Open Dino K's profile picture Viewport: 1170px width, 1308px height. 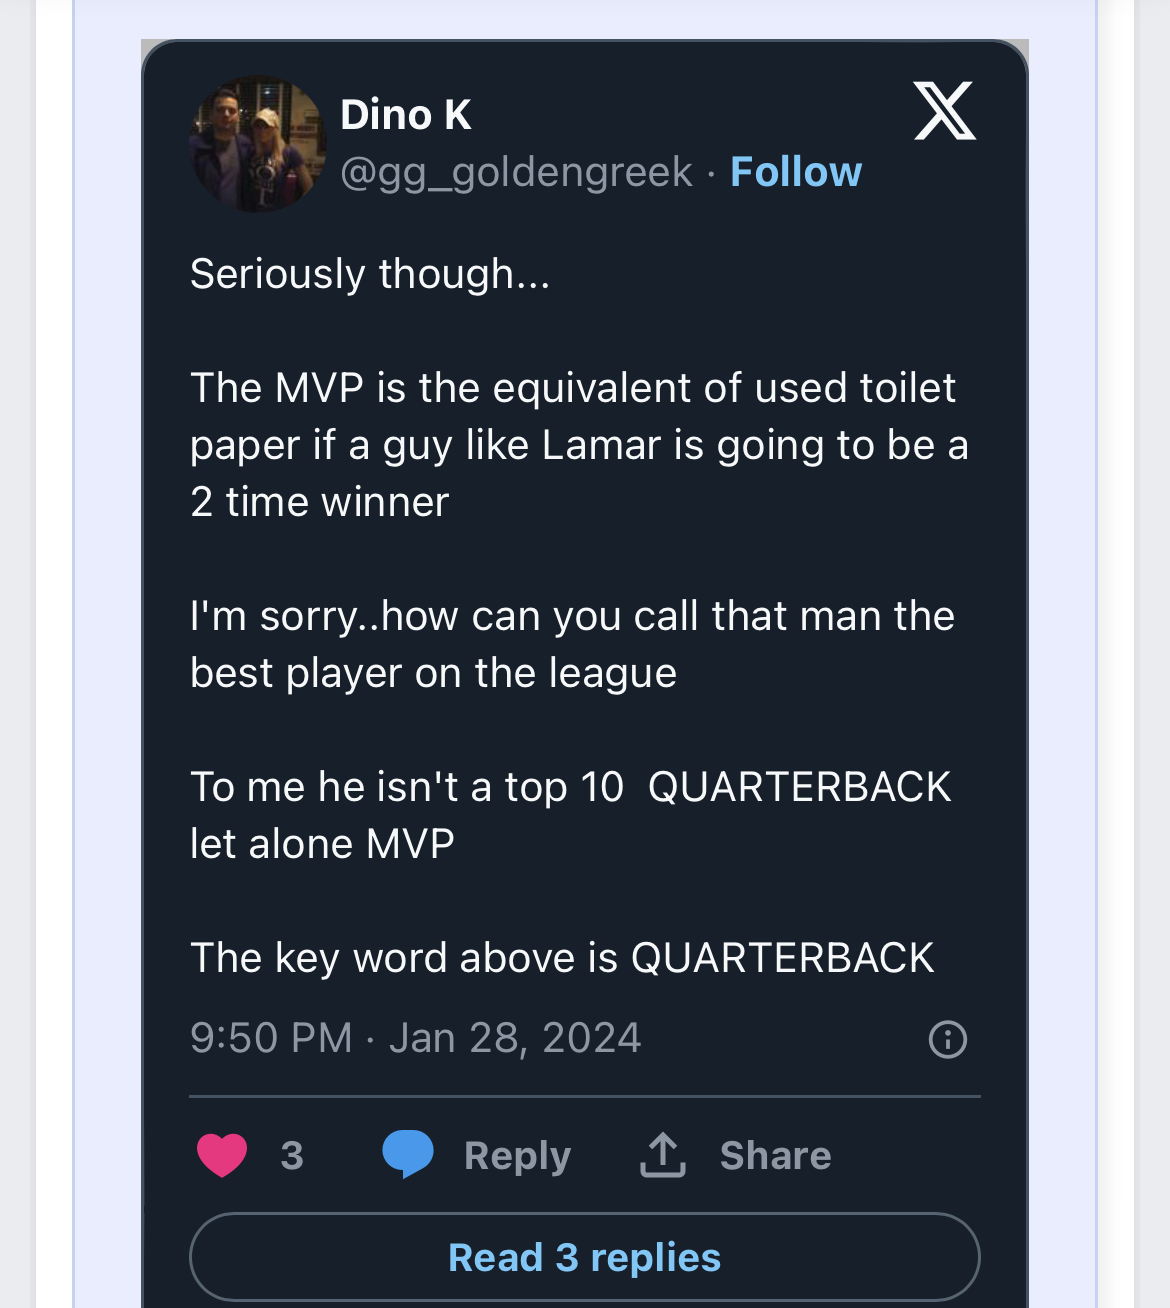[x=258, y=144]
